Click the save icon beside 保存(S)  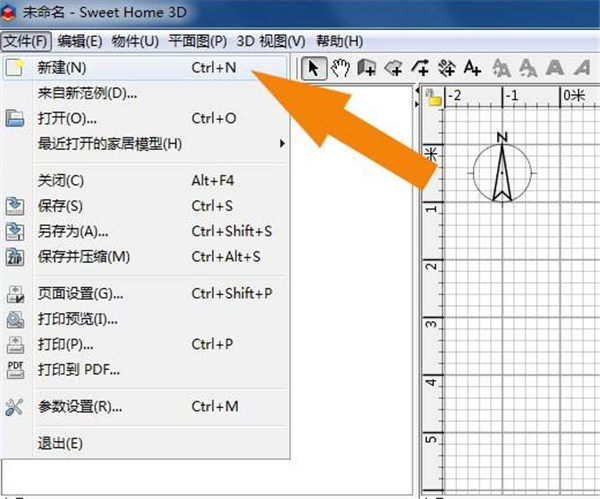15,206
